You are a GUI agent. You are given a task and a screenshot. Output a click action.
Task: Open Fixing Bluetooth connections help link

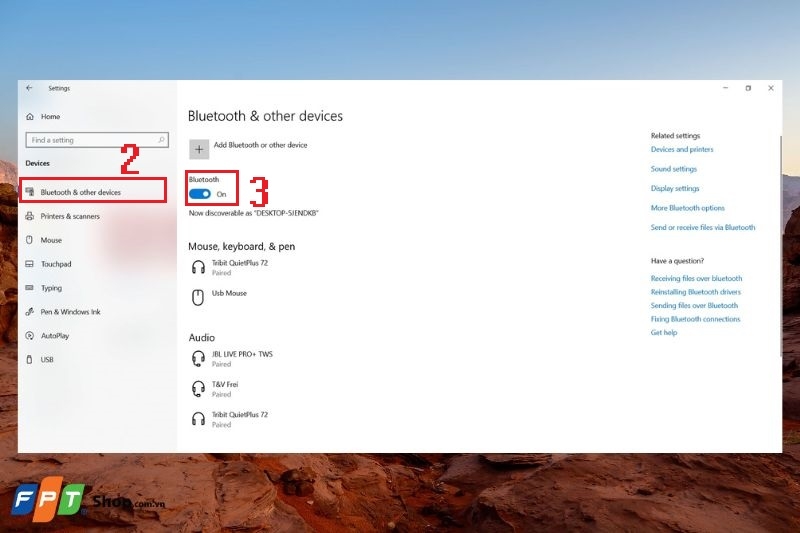click(x=695, y=319)
